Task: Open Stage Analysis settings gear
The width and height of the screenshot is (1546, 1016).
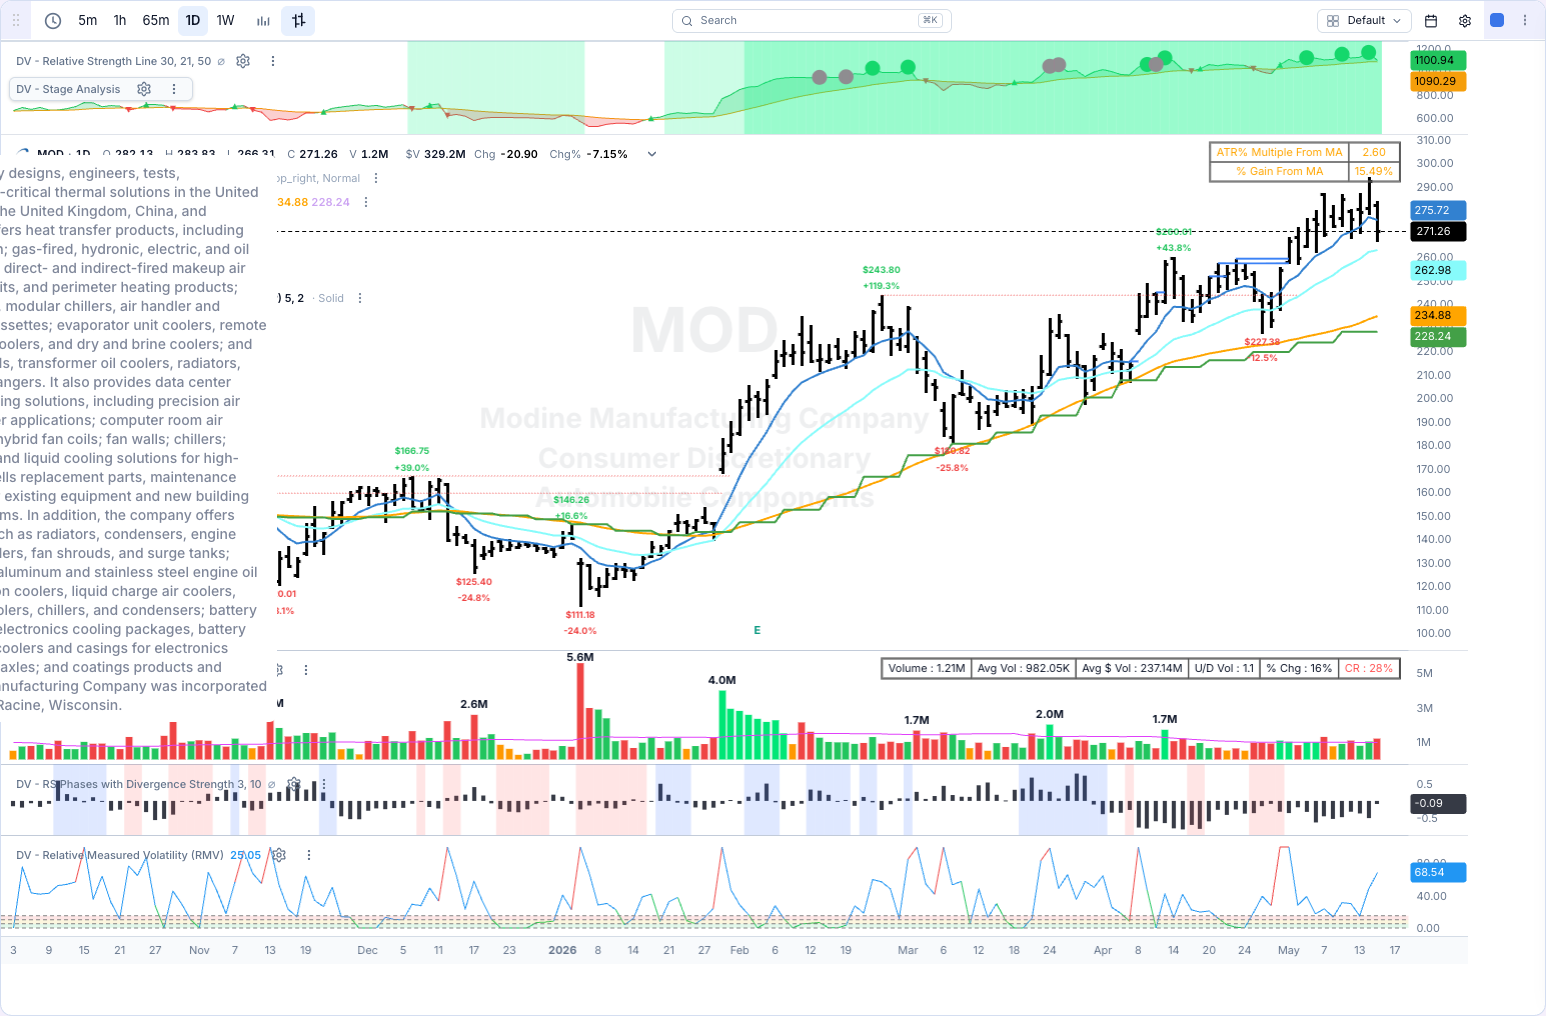Action: click(144, 89)
